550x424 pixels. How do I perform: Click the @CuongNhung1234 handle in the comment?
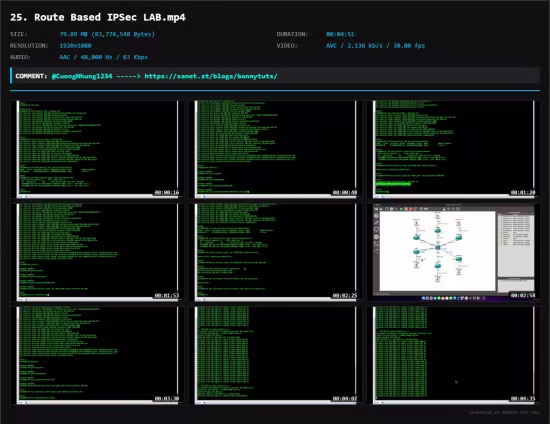pyautogui.click(x=82, y=76)
